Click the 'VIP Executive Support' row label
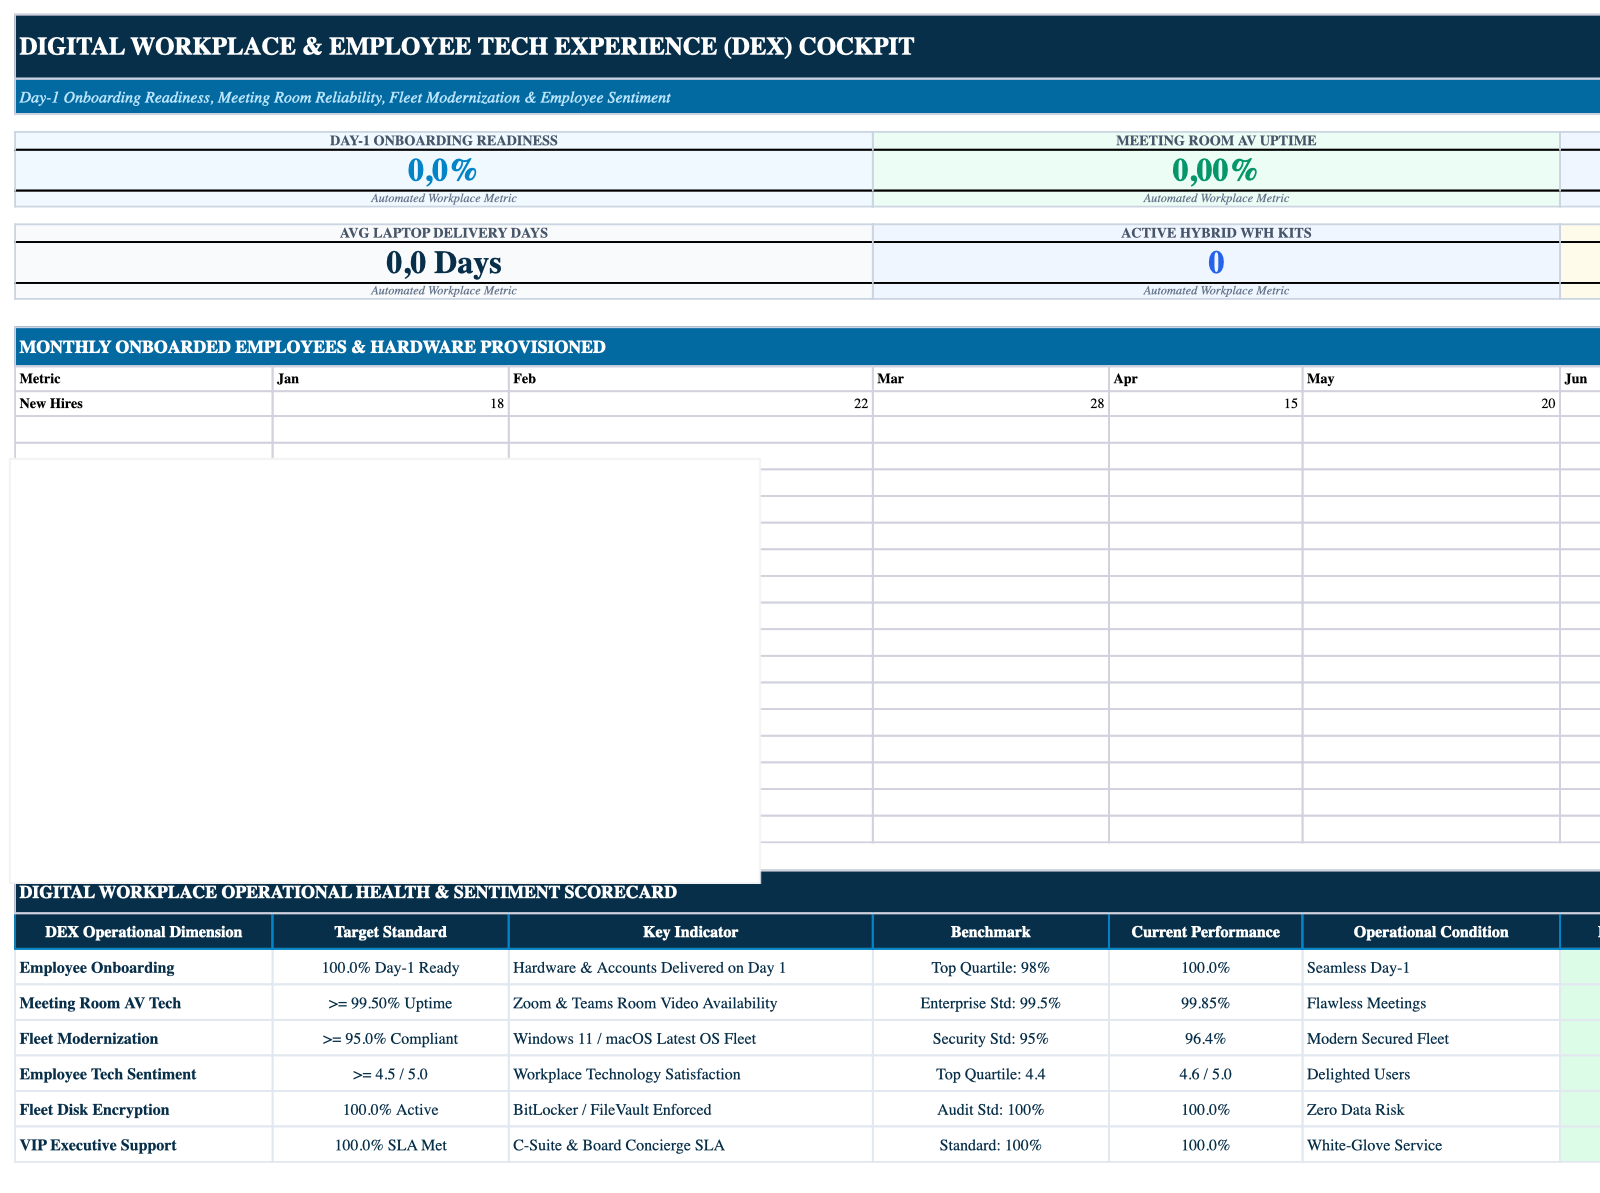The width and height of the screenshot is (1600, 1193). [x=144, y=1145]
